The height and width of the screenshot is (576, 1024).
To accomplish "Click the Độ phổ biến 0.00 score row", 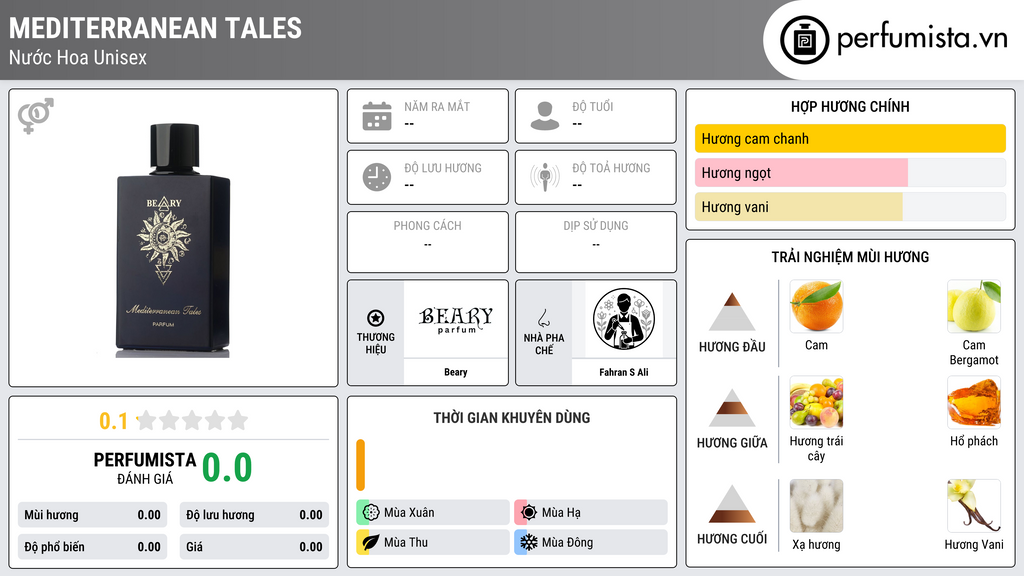I will pyautogui.click(x=93, y=547).
